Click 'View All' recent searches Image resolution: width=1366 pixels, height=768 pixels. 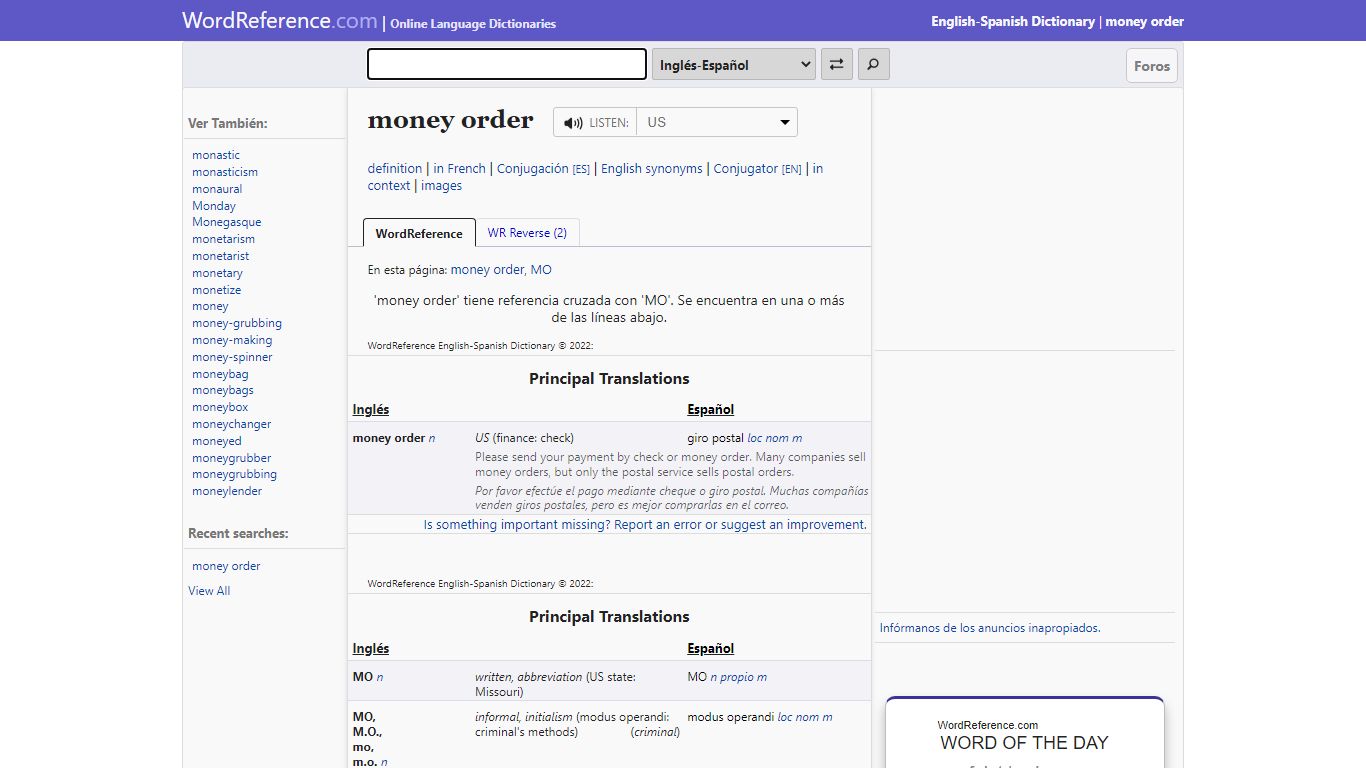pos(209,591)
